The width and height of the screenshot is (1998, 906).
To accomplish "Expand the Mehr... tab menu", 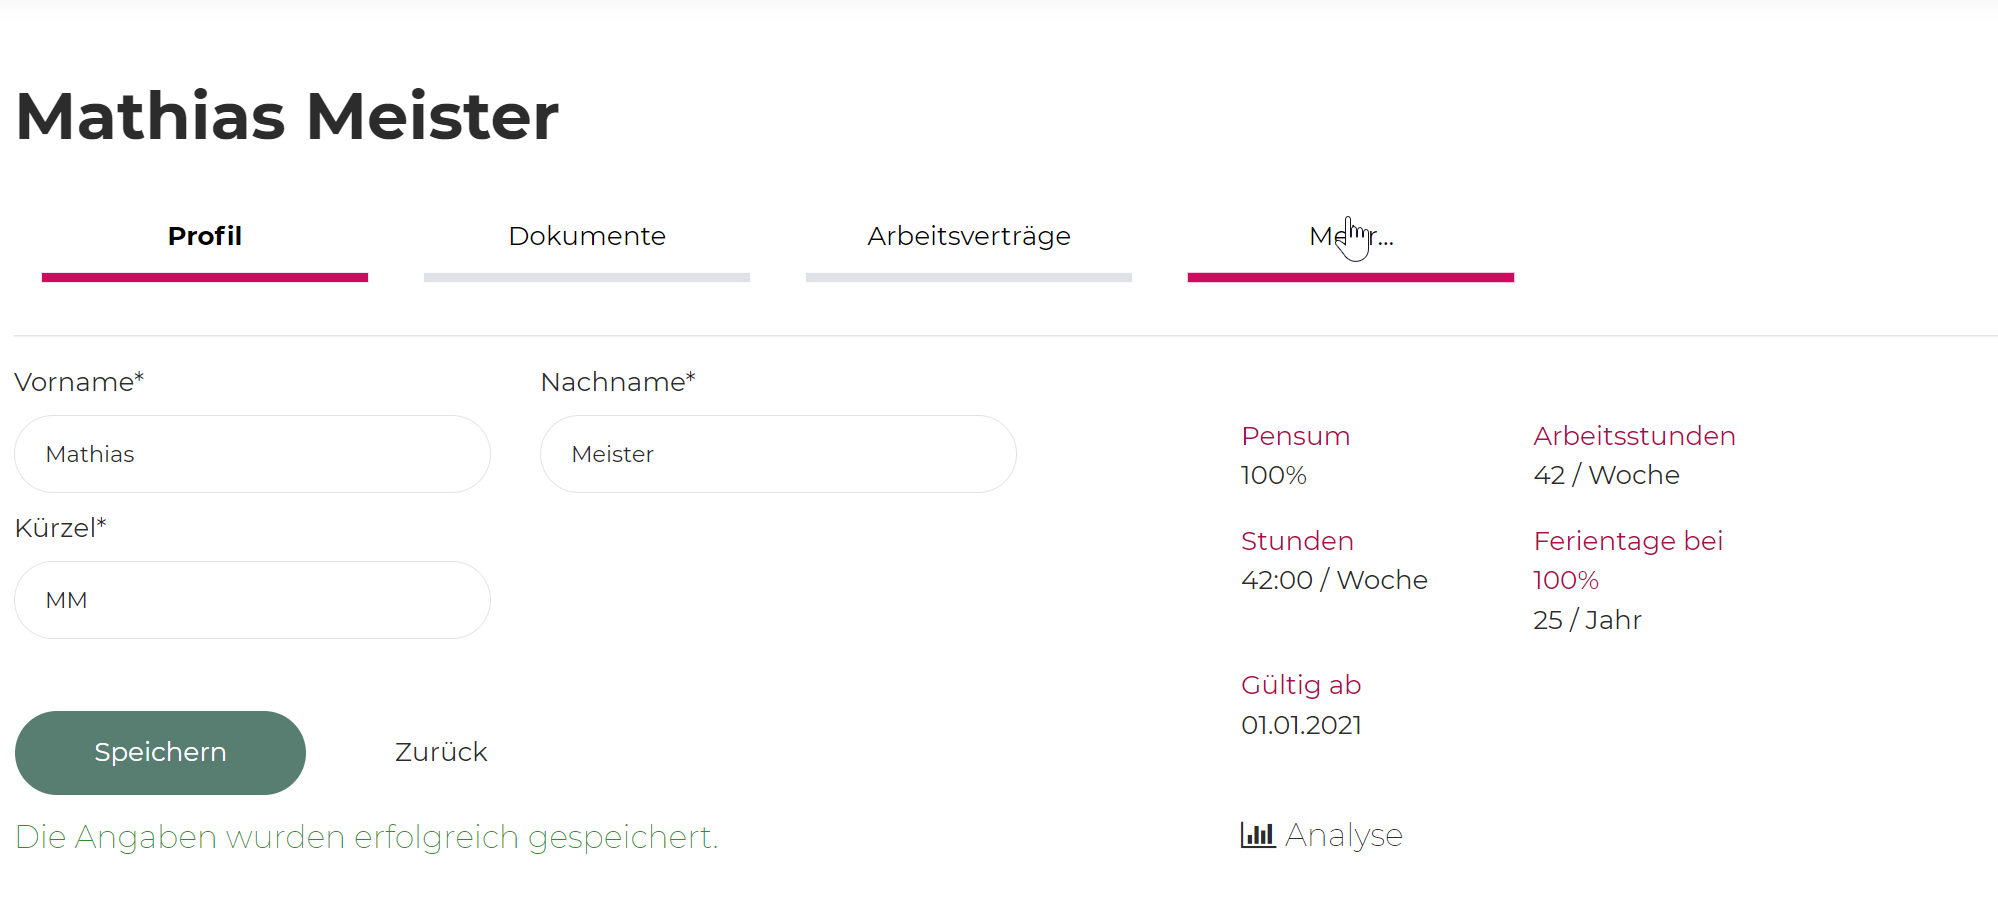I will tap(1351, 236).
